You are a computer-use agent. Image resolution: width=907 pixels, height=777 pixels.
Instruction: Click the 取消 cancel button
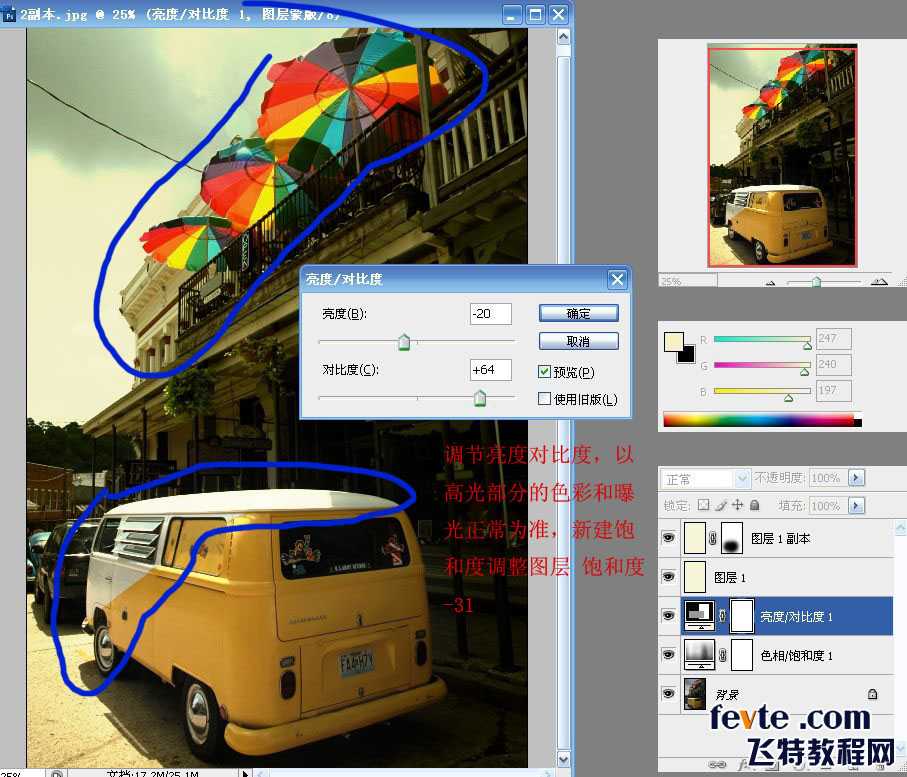point(578,341)
